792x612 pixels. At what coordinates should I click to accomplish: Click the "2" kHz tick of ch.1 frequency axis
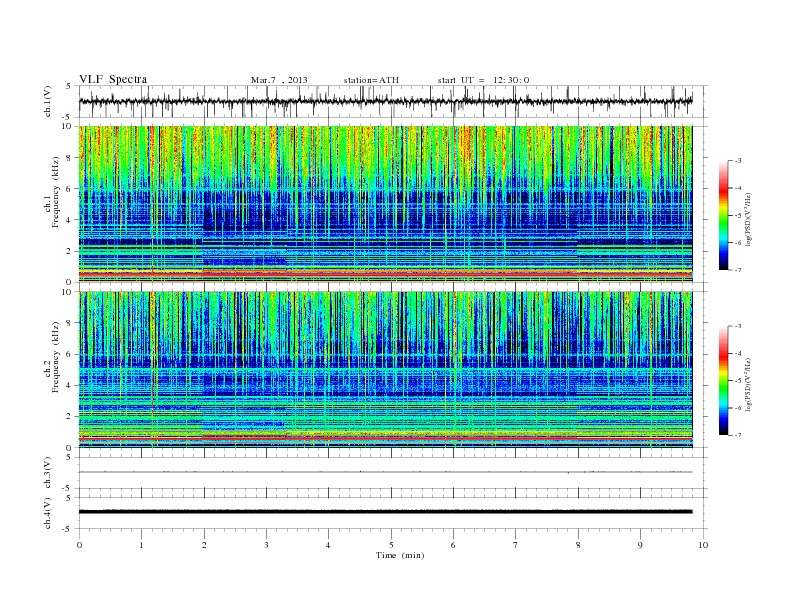[70, 251]
